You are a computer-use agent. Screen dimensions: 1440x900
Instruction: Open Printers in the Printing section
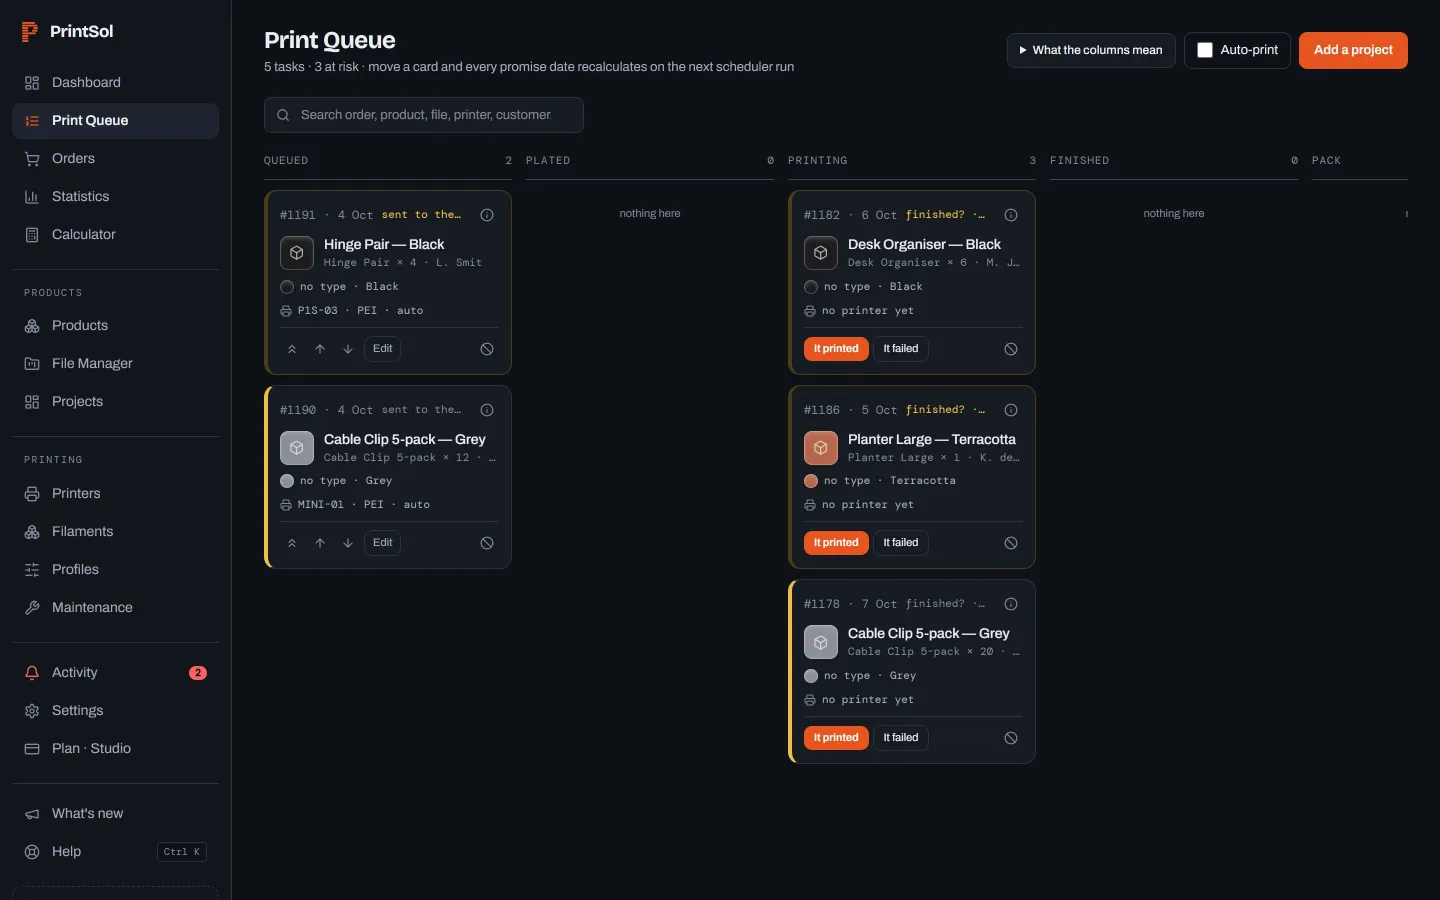point(115,494)
